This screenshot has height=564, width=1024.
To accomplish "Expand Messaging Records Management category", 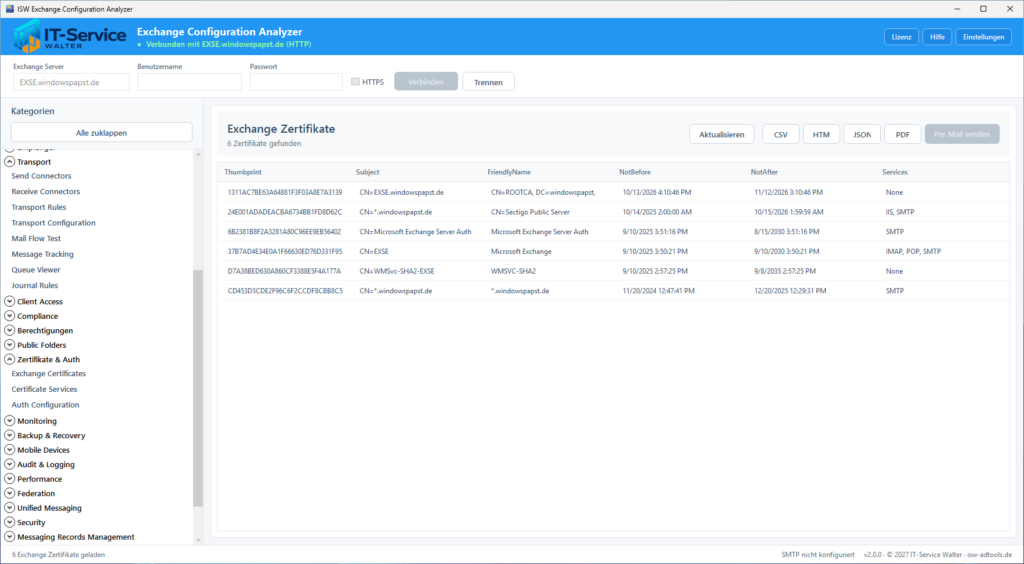I will (x=10, y=537).
